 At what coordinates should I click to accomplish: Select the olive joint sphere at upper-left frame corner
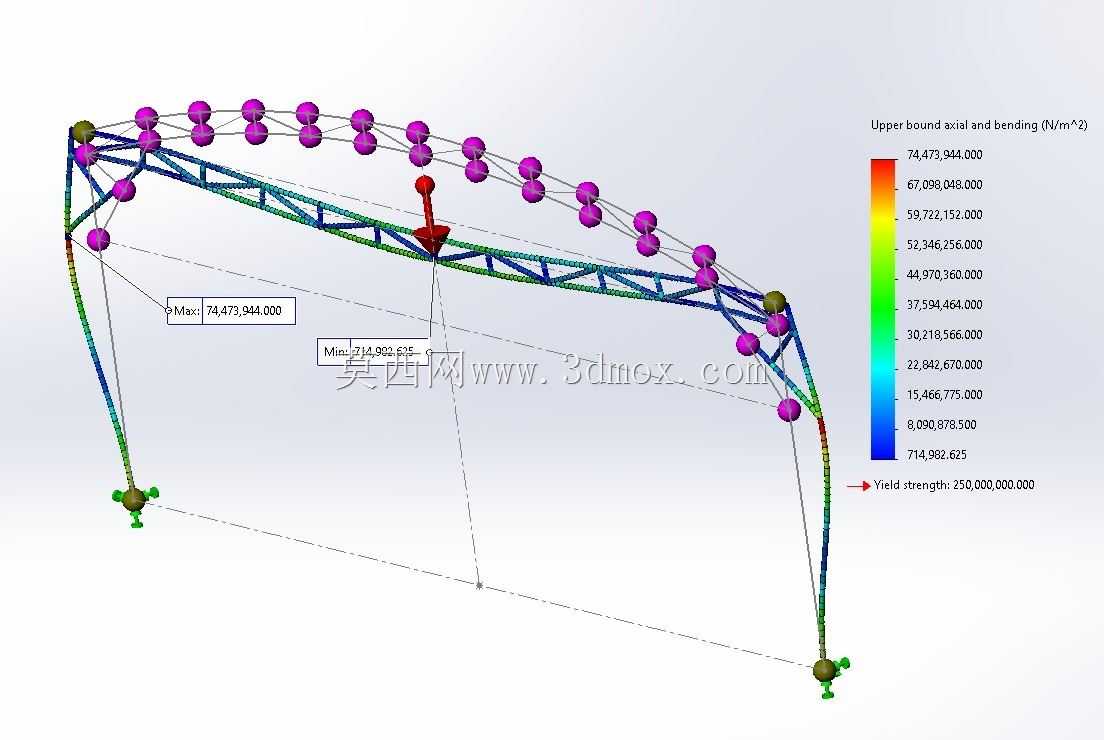click(x=83, y=132)
